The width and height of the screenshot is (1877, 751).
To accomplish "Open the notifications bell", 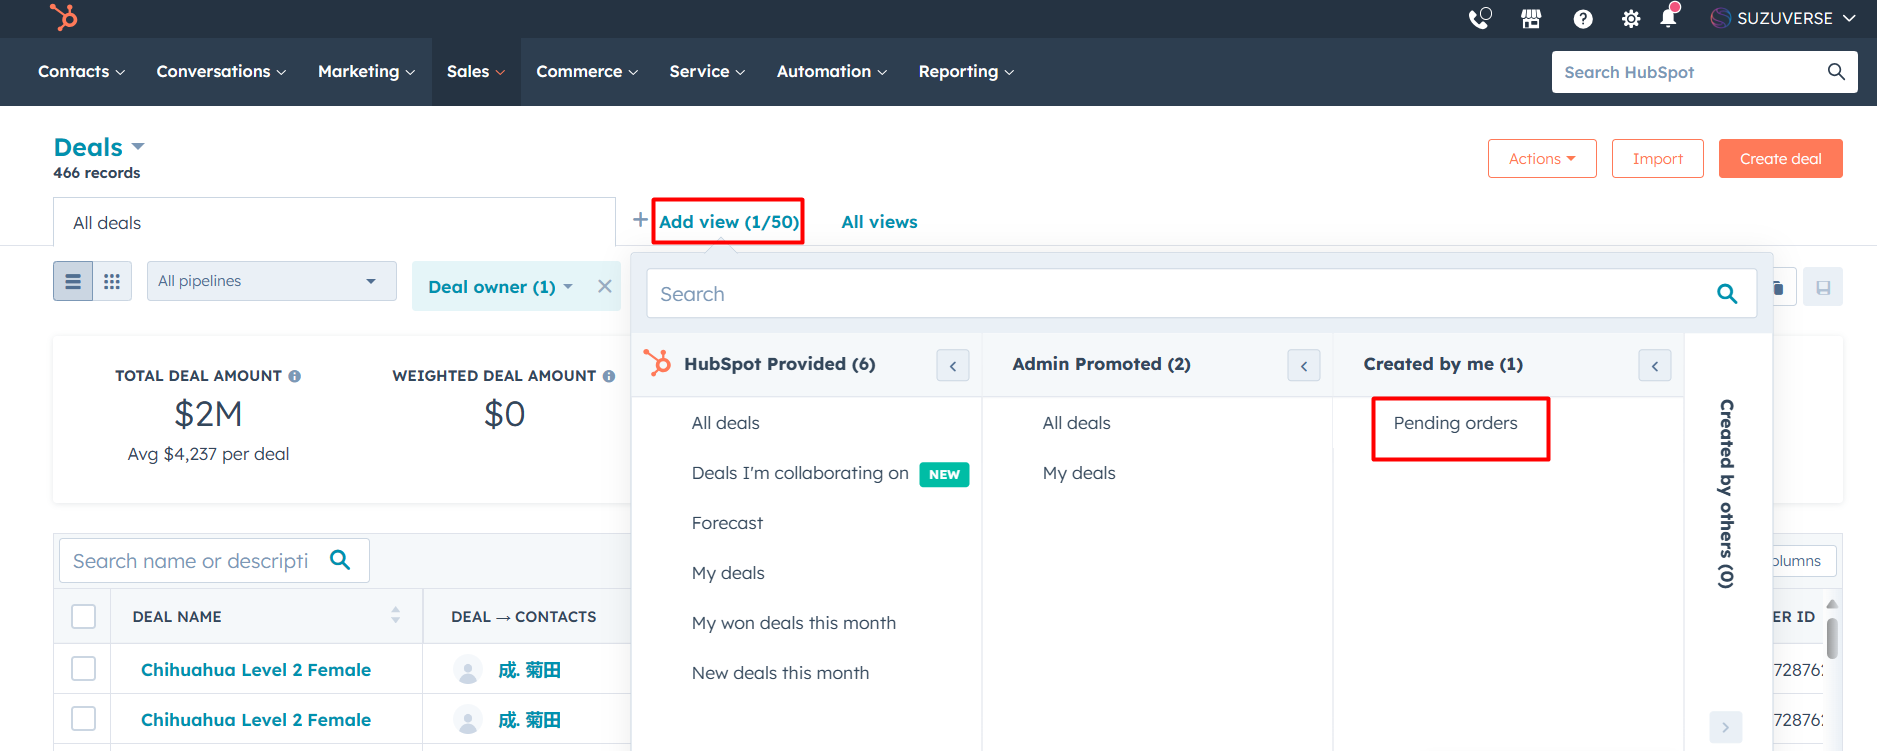I will 1668,18.
